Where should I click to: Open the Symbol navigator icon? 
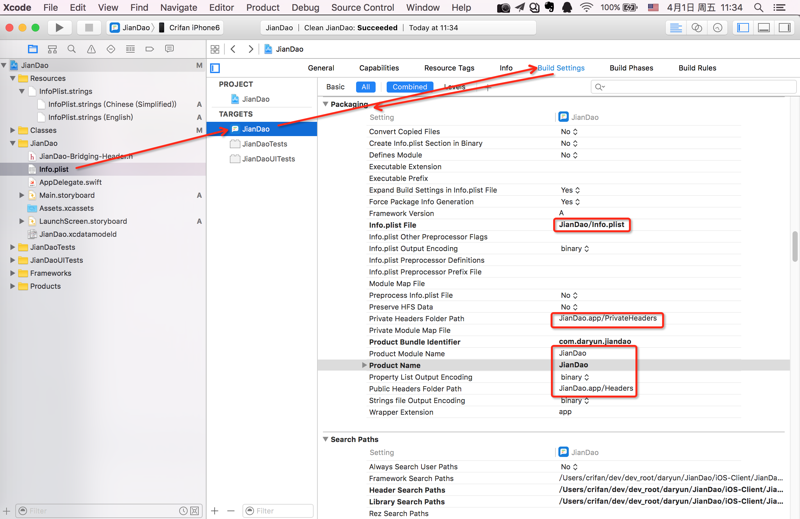coord(52,49)
